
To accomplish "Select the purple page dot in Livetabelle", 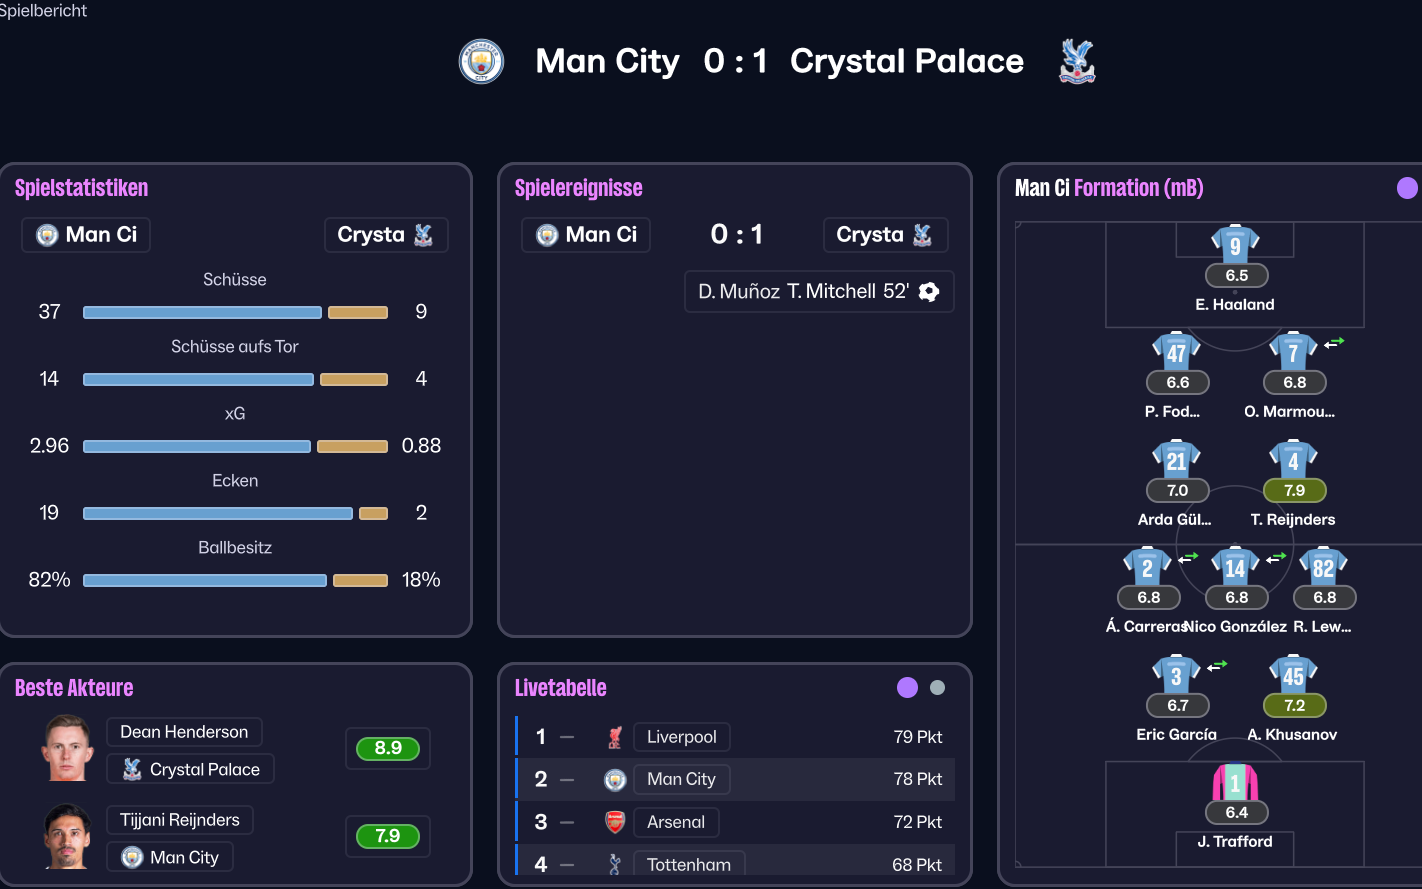I will (907, 687).
